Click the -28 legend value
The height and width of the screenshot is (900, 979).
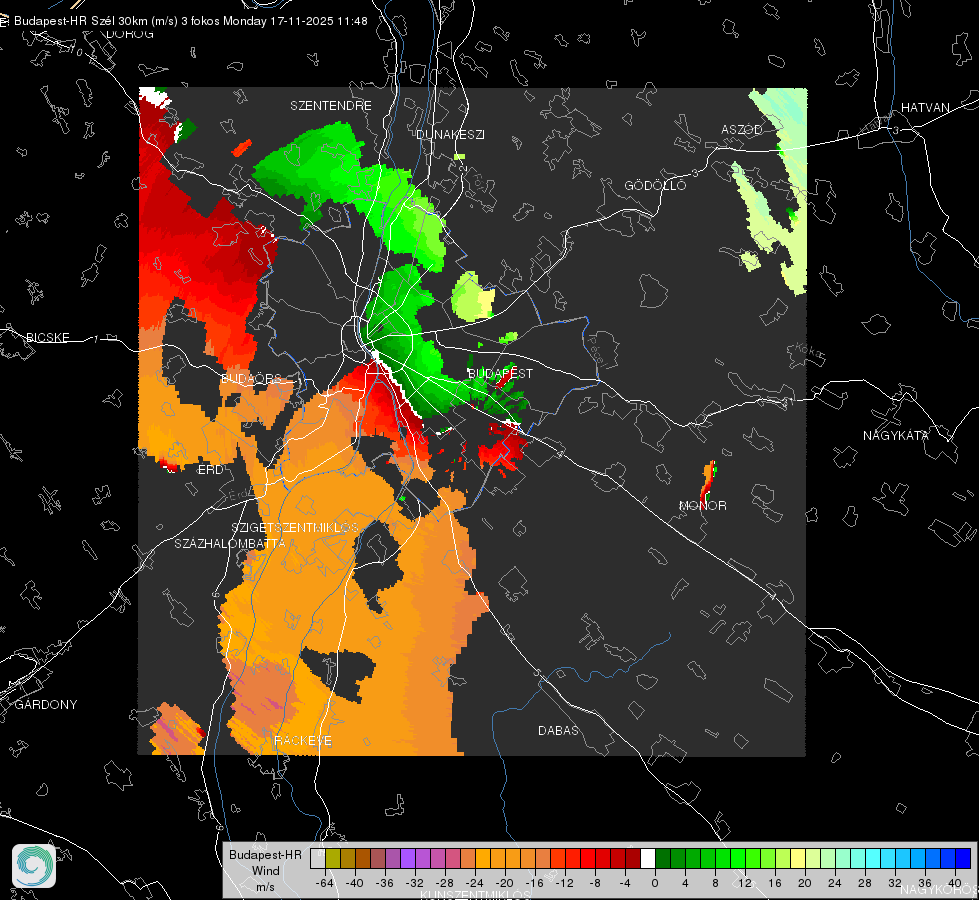(x=445, y=883)
